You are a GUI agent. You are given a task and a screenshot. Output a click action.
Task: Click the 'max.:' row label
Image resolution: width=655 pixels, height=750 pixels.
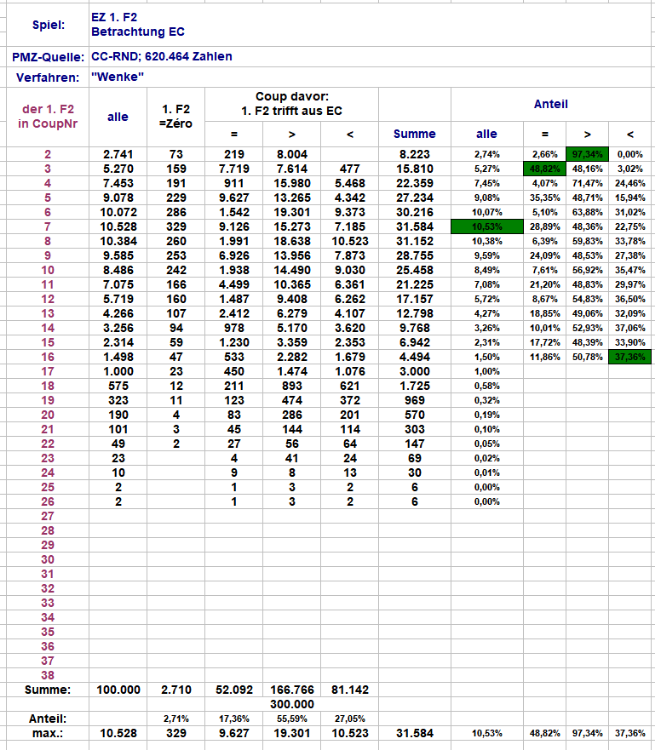pos(47,733)
